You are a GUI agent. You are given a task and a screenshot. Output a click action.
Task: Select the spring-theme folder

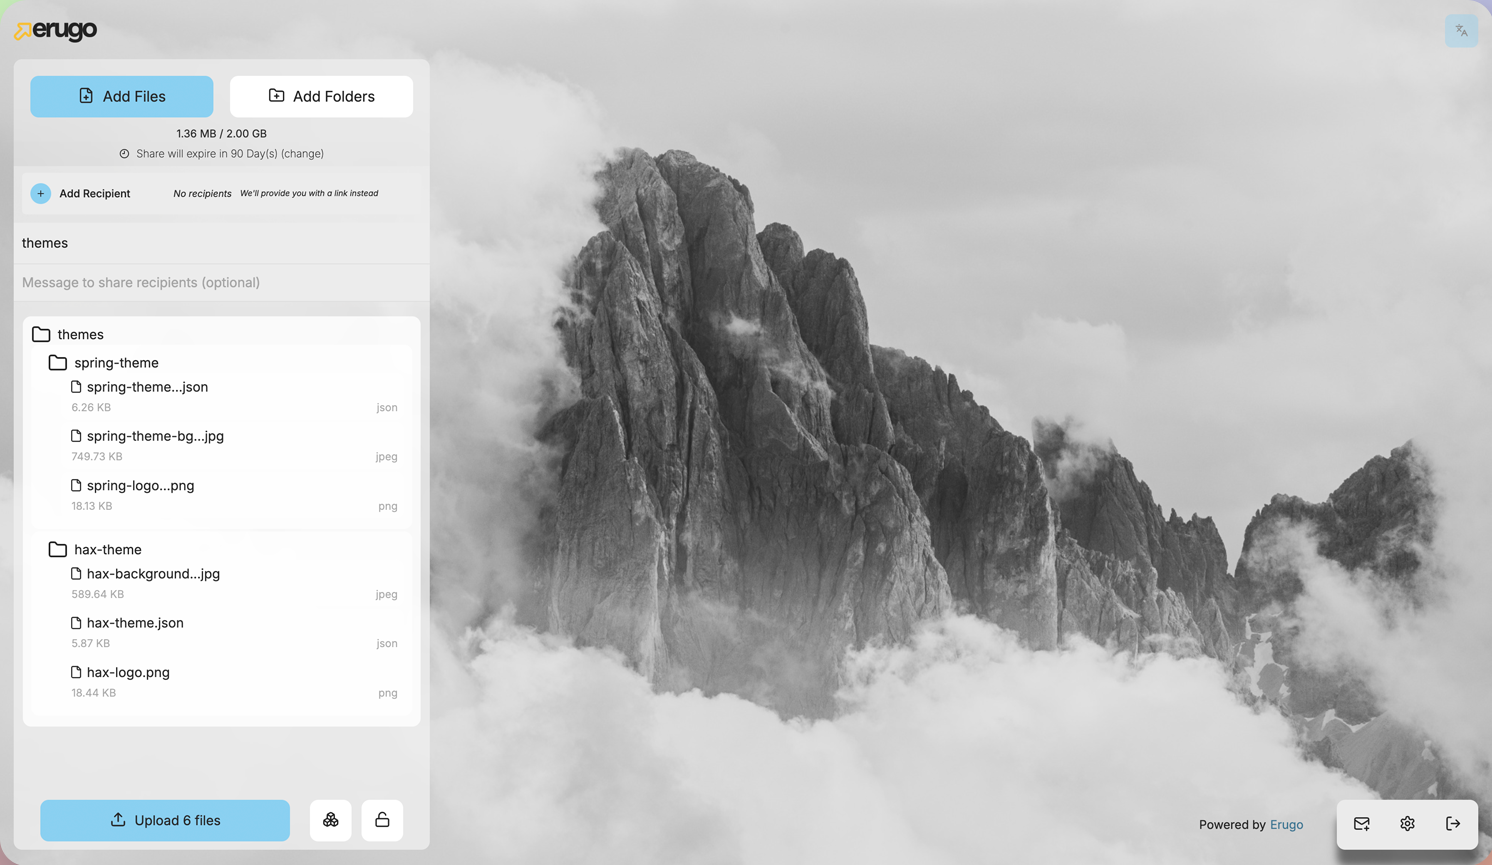coord(116,363)
